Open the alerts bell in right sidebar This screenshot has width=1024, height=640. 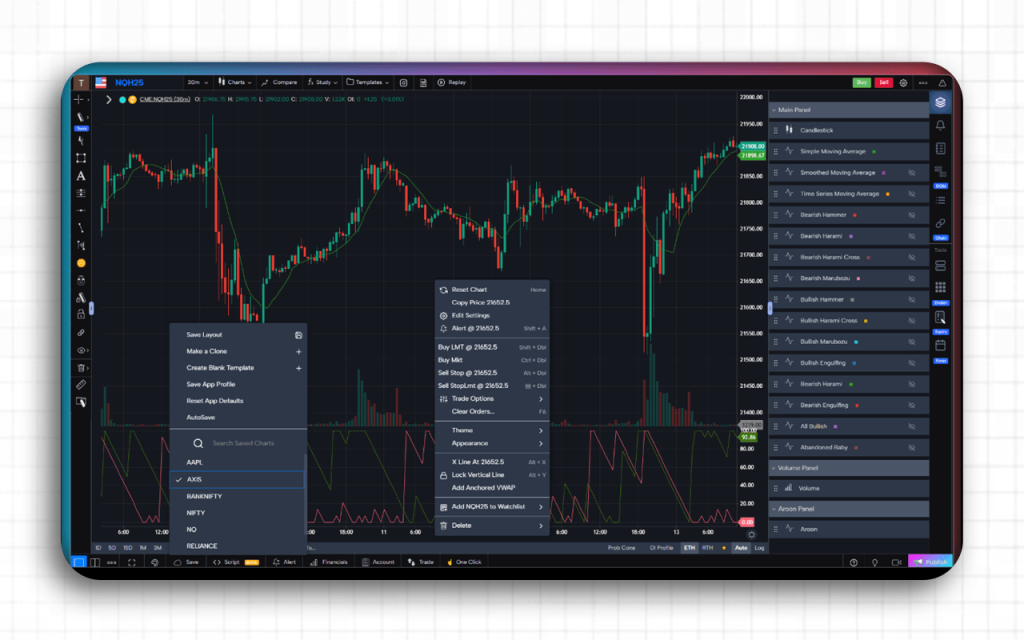coord(940,126)
